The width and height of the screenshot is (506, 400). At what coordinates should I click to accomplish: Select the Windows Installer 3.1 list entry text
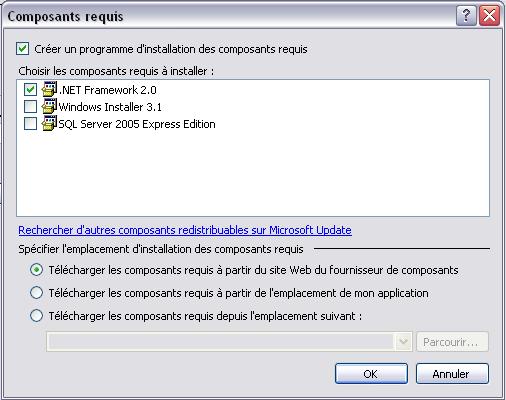coord(110,107)
